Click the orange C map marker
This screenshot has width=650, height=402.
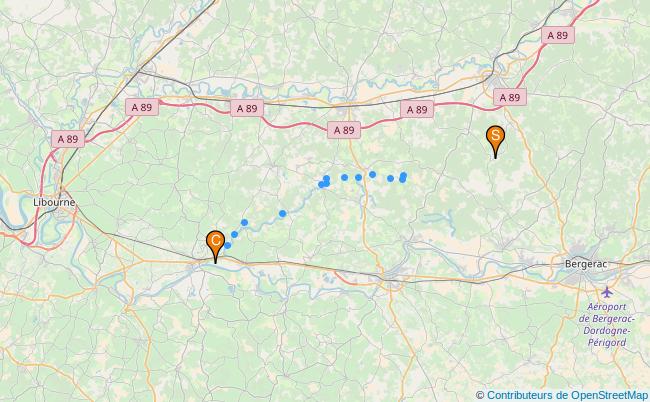(x=216, y=246)
